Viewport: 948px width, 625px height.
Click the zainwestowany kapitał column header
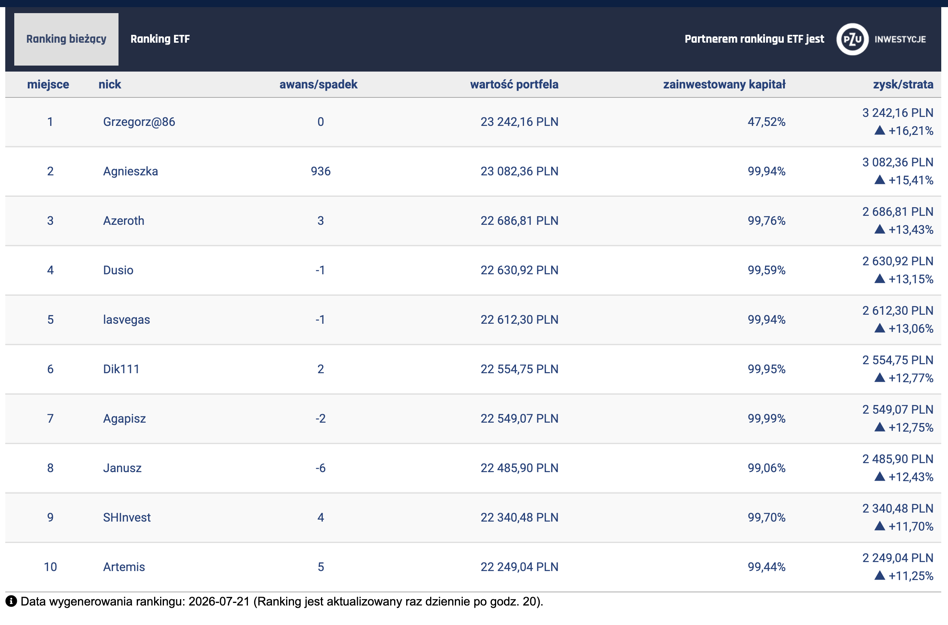(x=724, y=84)
